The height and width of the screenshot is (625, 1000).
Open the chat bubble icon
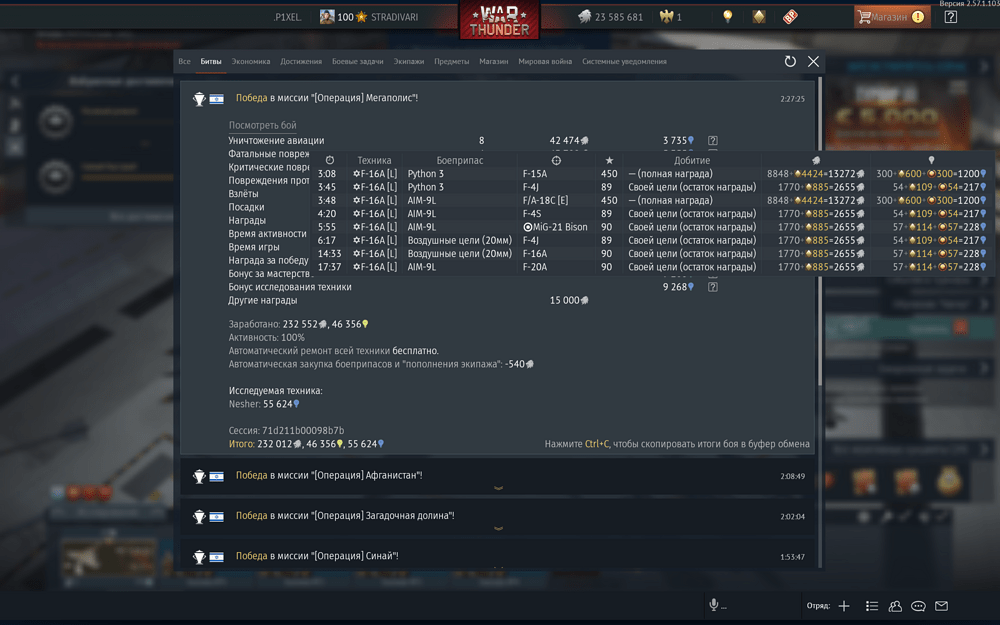918,606
